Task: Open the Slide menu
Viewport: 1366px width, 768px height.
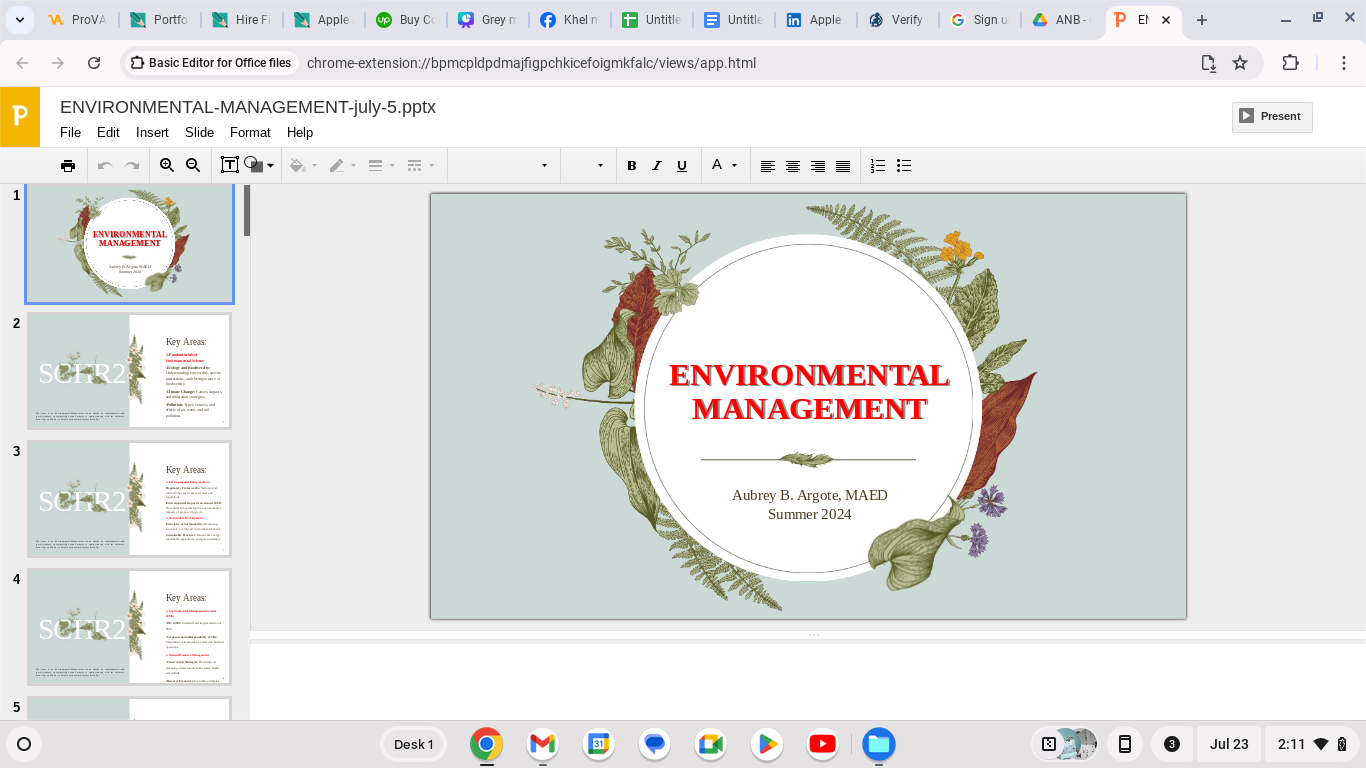Action: pos(199,132)
